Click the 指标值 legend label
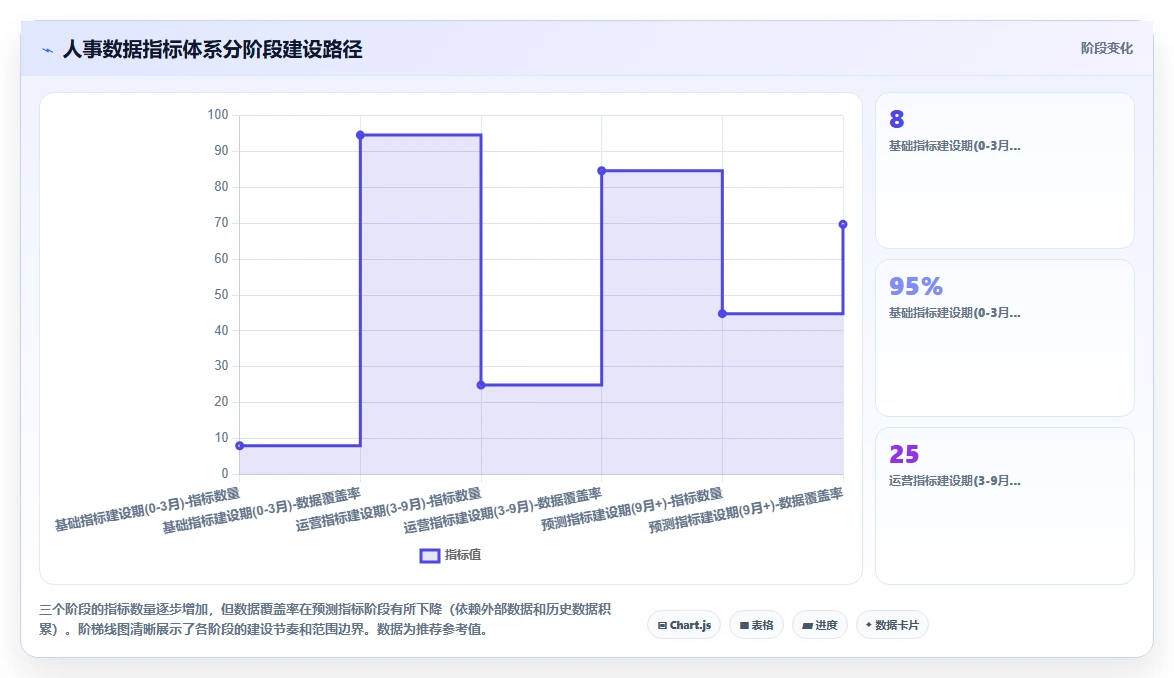The height and width of the screenshot is (678, 1174). click(463, 555)
